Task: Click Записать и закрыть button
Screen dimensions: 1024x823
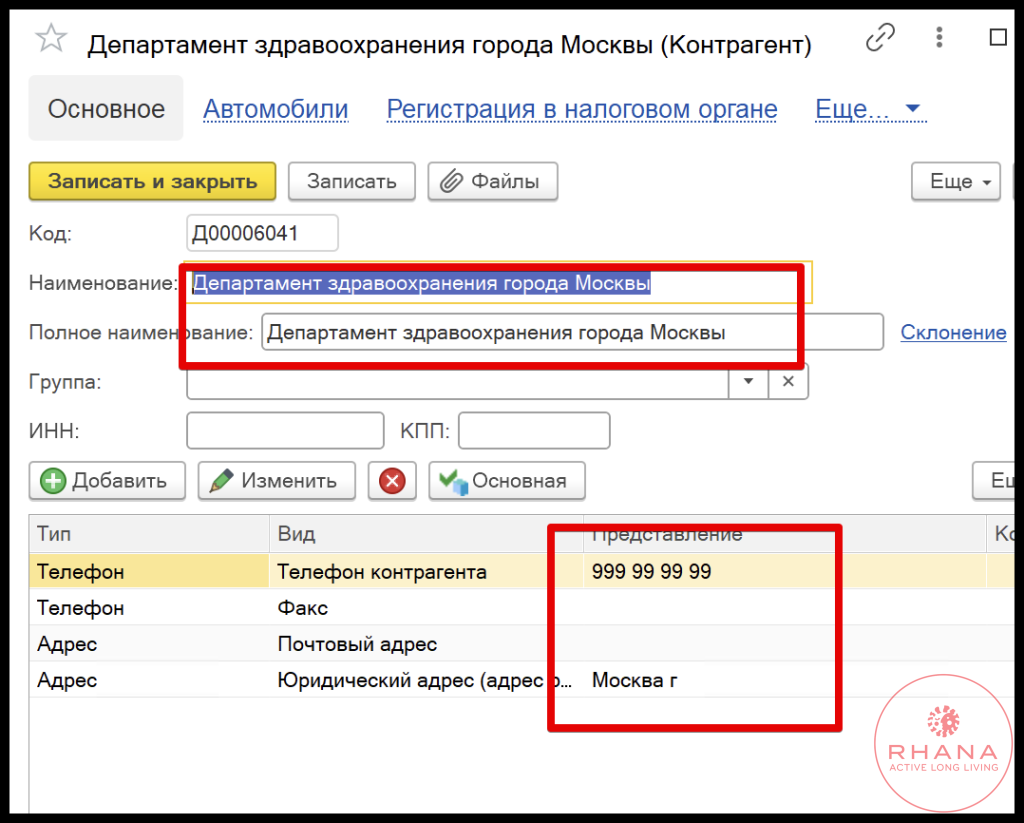Action: (152, 182)
